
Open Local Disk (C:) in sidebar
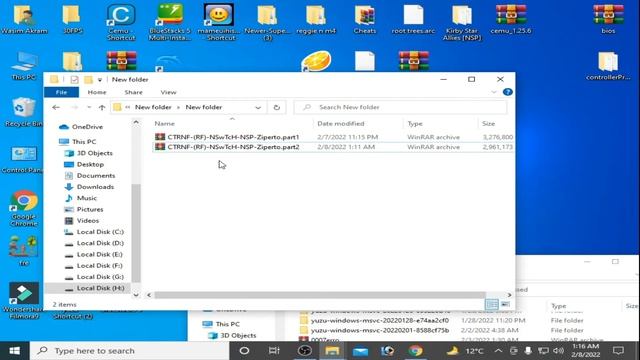click(x=94, y=232)
